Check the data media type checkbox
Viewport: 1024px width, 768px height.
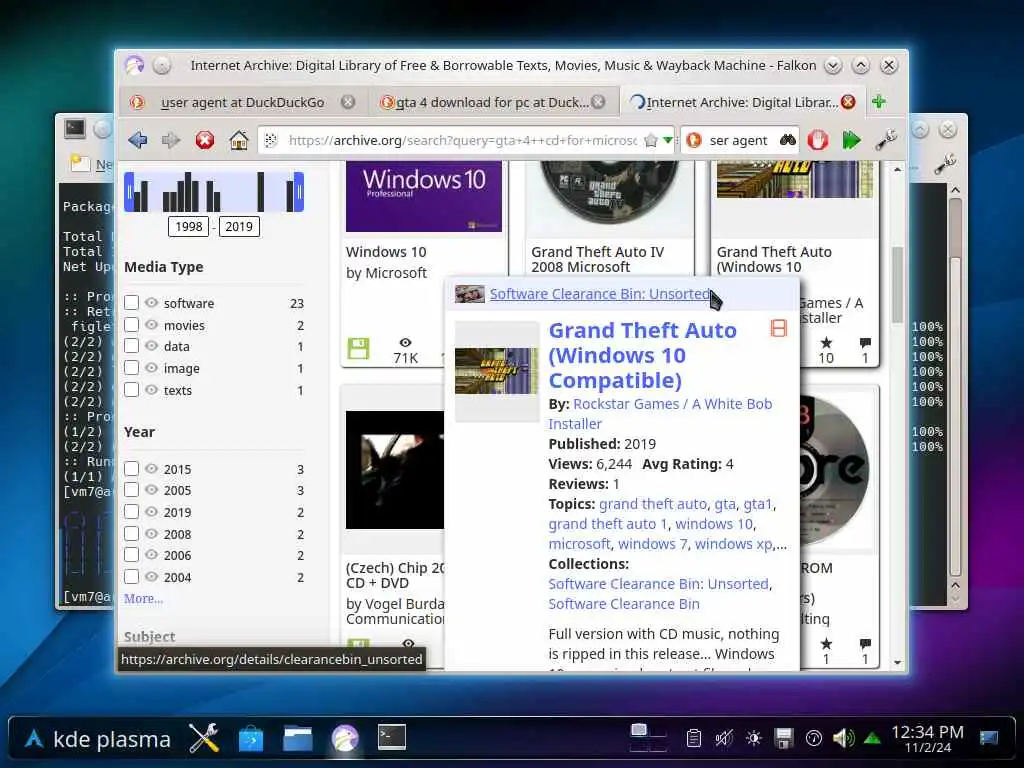[131, 345]
